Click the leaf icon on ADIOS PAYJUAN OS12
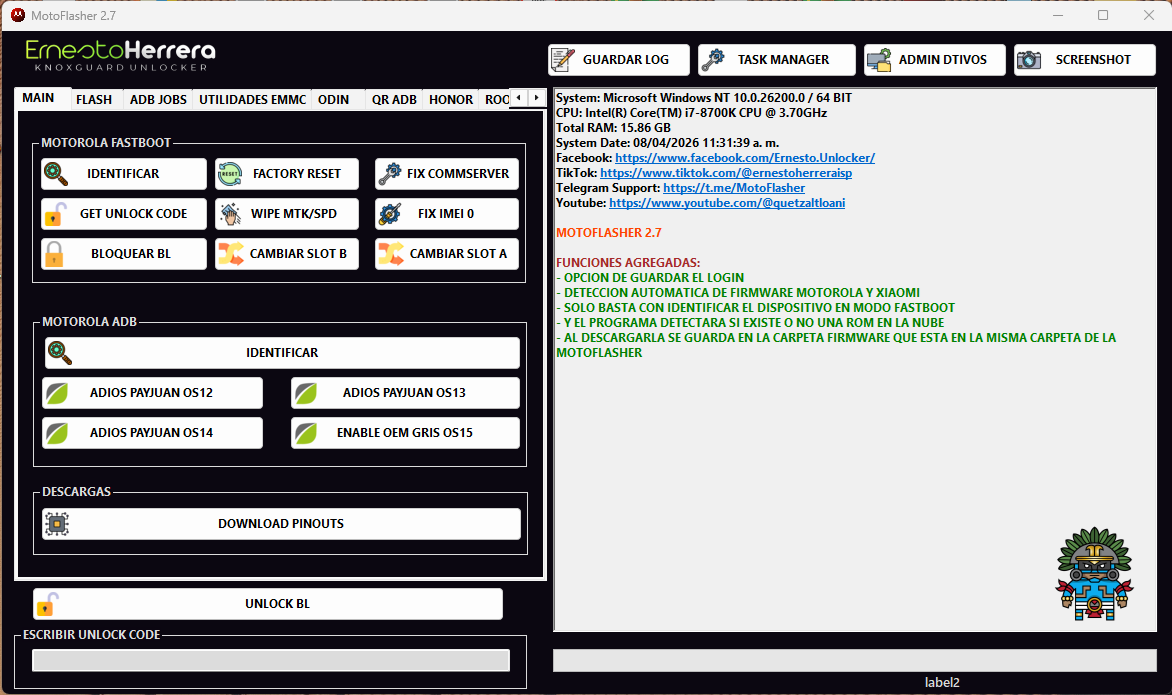This screenshot has width=1172, height=695. click(x=57, y=393)
